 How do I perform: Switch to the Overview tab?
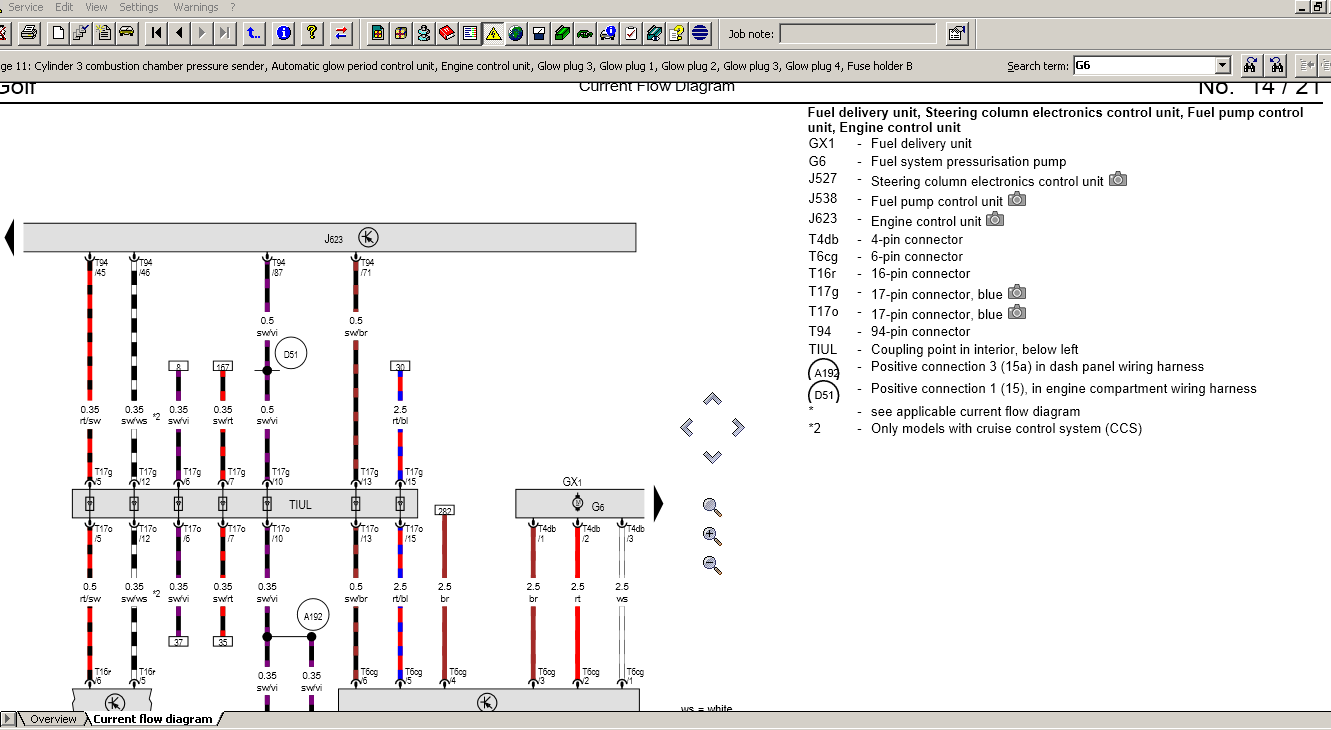(53, 719)
